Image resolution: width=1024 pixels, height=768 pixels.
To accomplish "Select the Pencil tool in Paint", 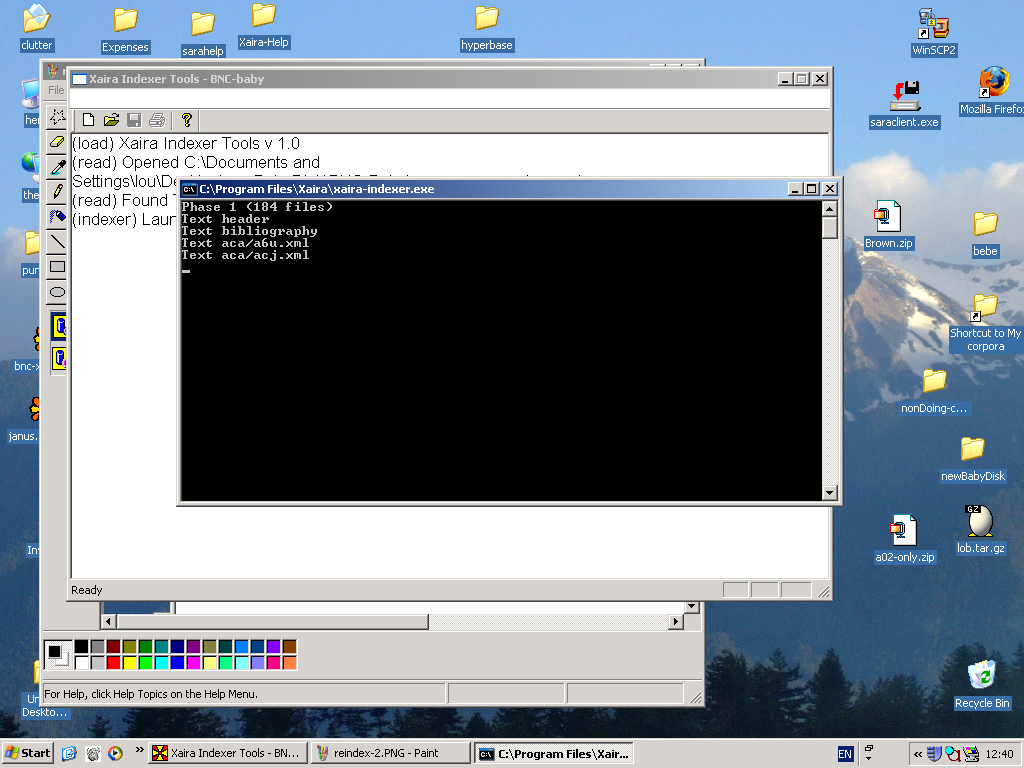I will (57, 192).
